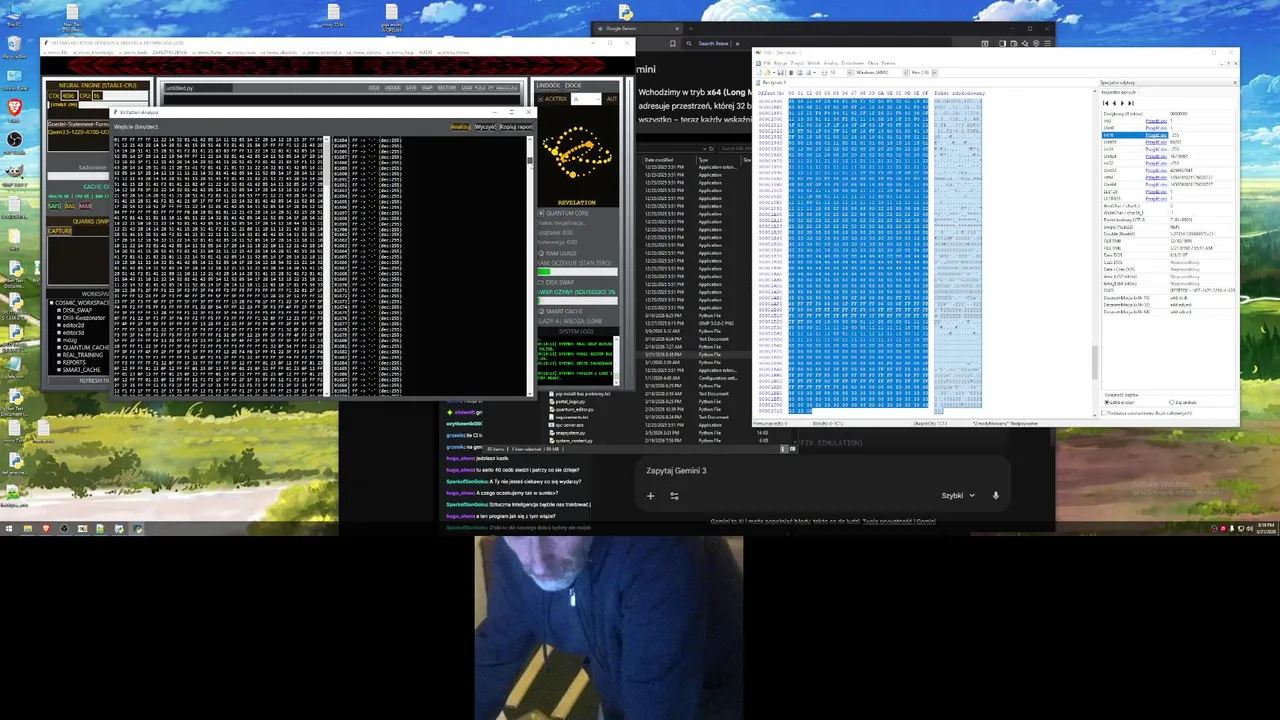Open the Plik menu in hex editor
Image resolution: width=1280 pixels, height=720 pixels.
click(x=767, y=63)
